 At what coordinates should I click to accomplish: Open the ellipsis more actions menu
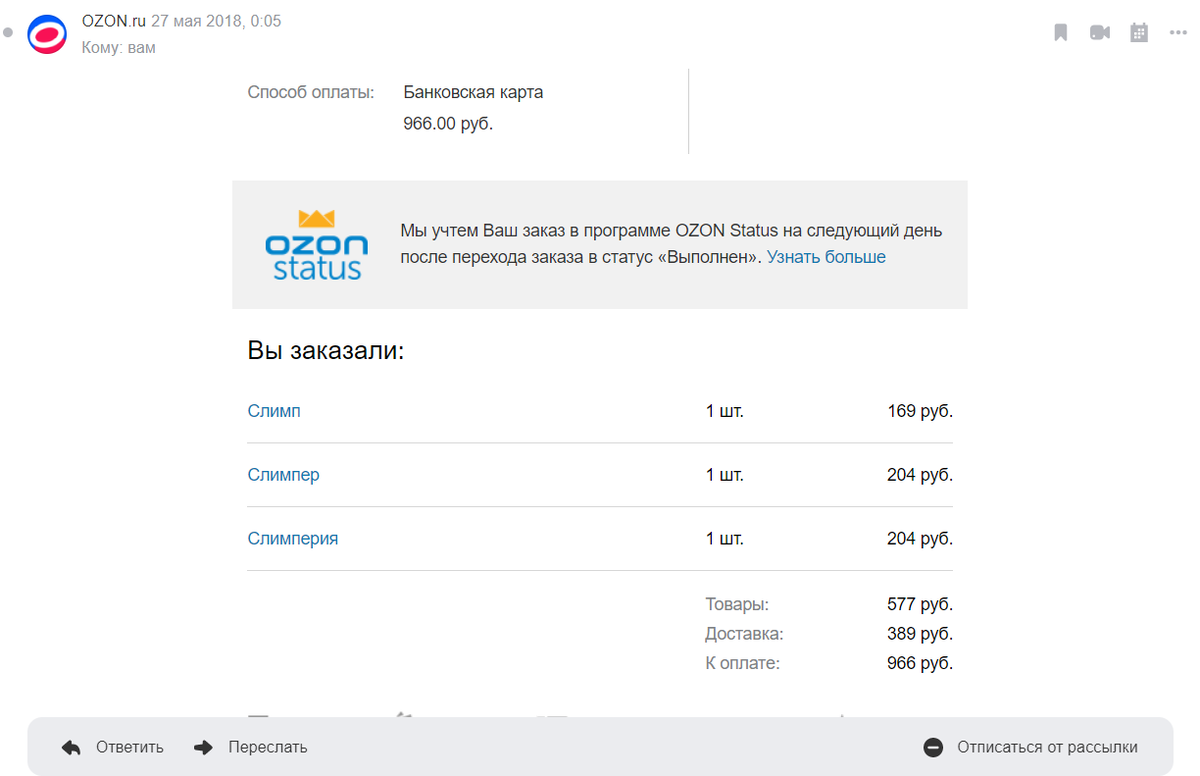[1178, 32]
